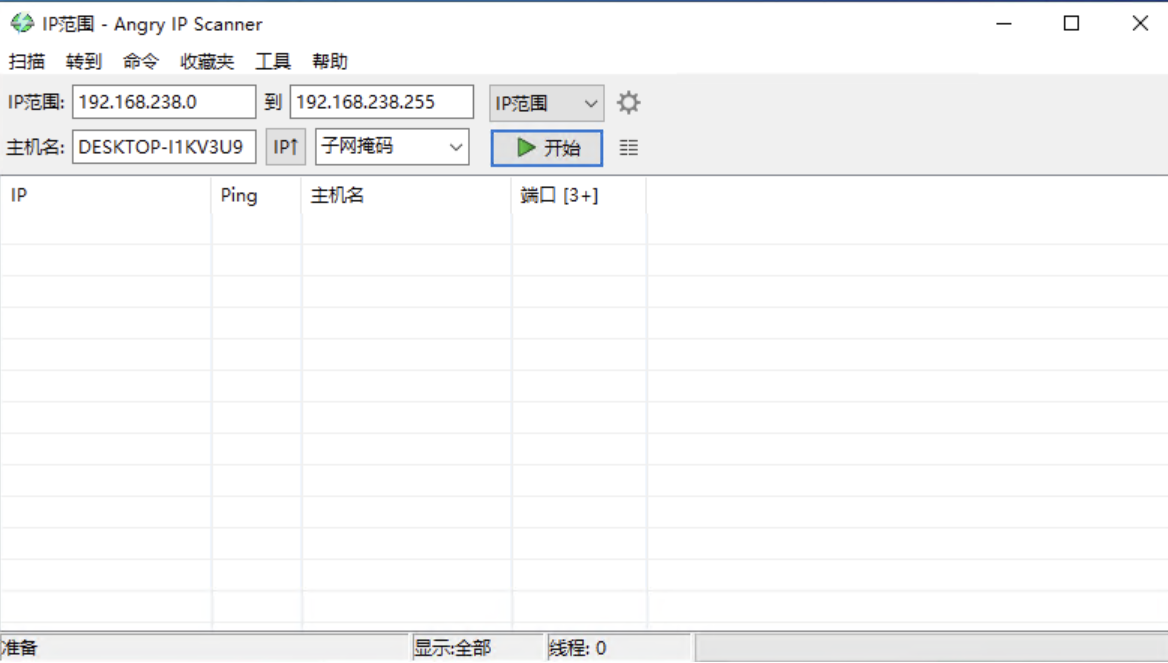The image size is (1168, 663).
Task: Edit the DESKTOP-I1KV3U9 hostname field
Action: 162,146
